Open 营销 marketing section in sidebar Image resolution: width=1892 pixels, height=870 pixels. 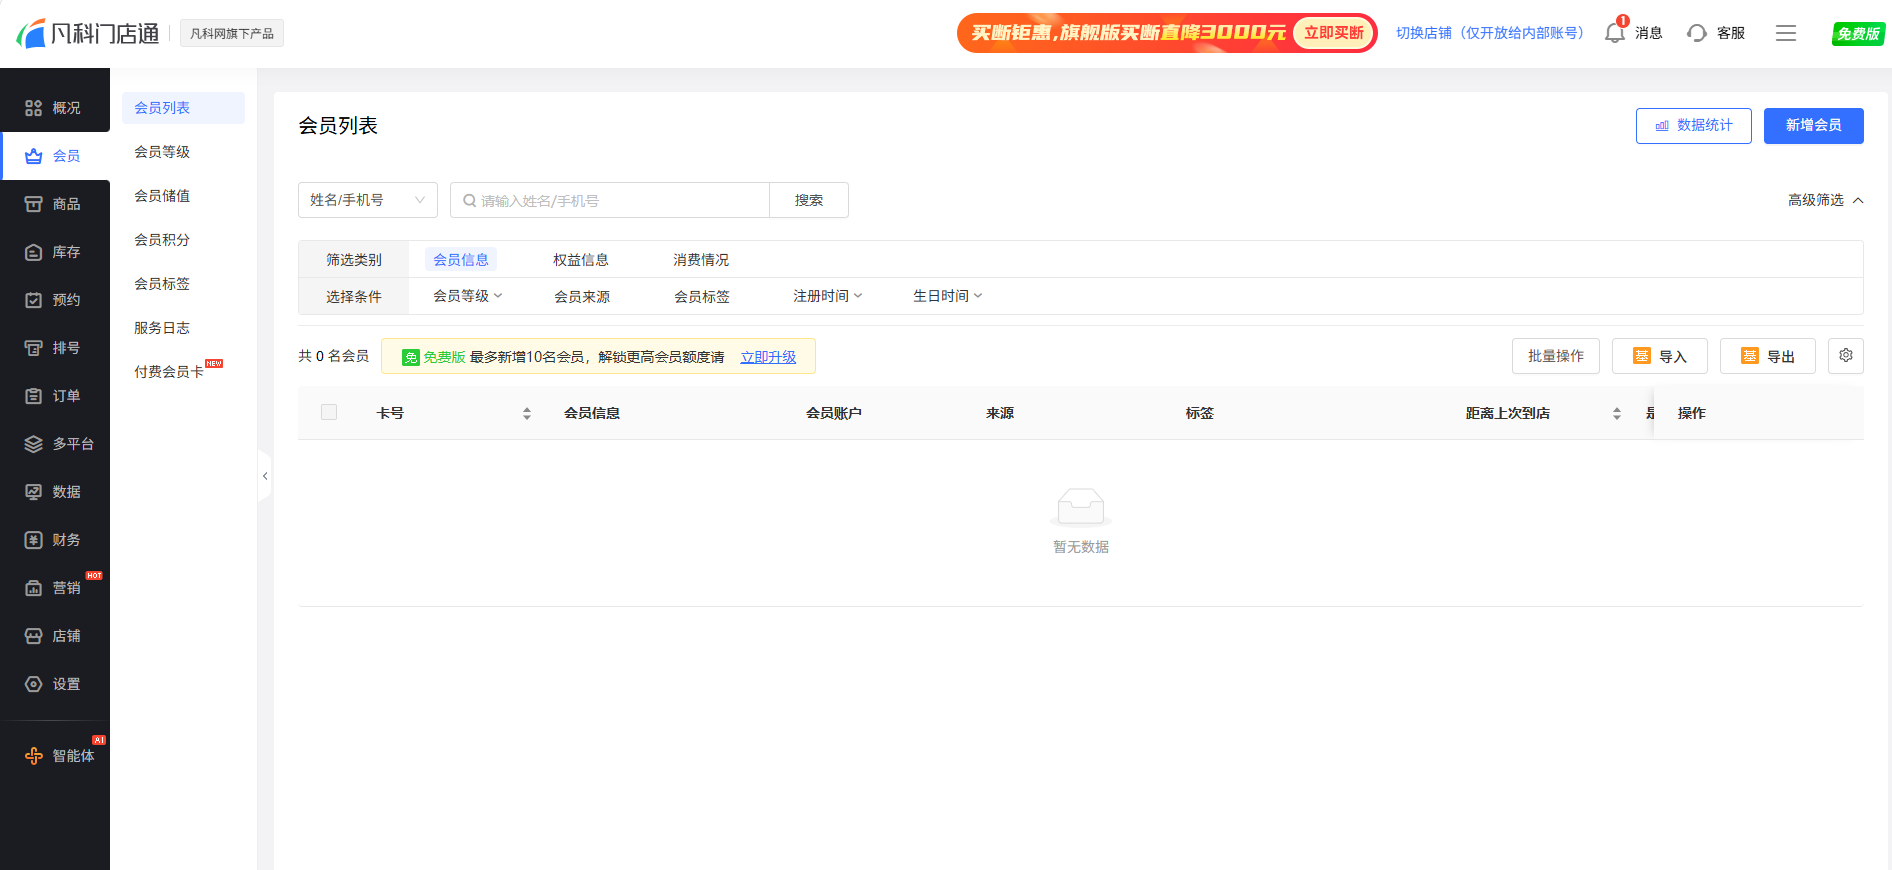click(55, 588)
